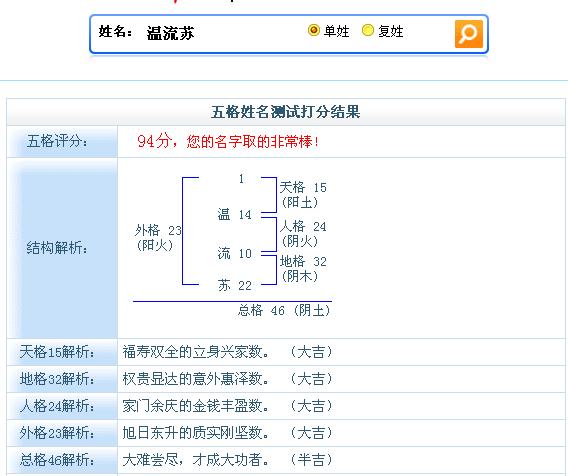568x476 pixels.
Task: Click the 五格评分 label cell
Action: pos(62,141)
